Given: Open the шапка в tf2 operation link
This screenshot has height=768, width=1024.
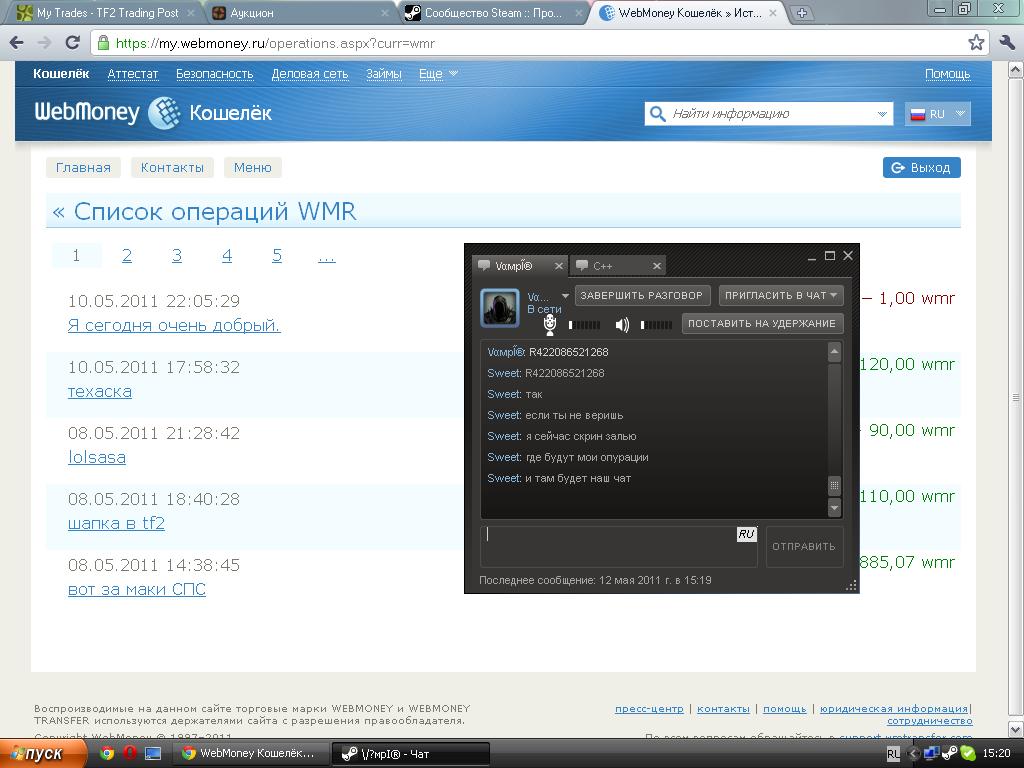Looking at the screenshot, I should click(116, 523).
